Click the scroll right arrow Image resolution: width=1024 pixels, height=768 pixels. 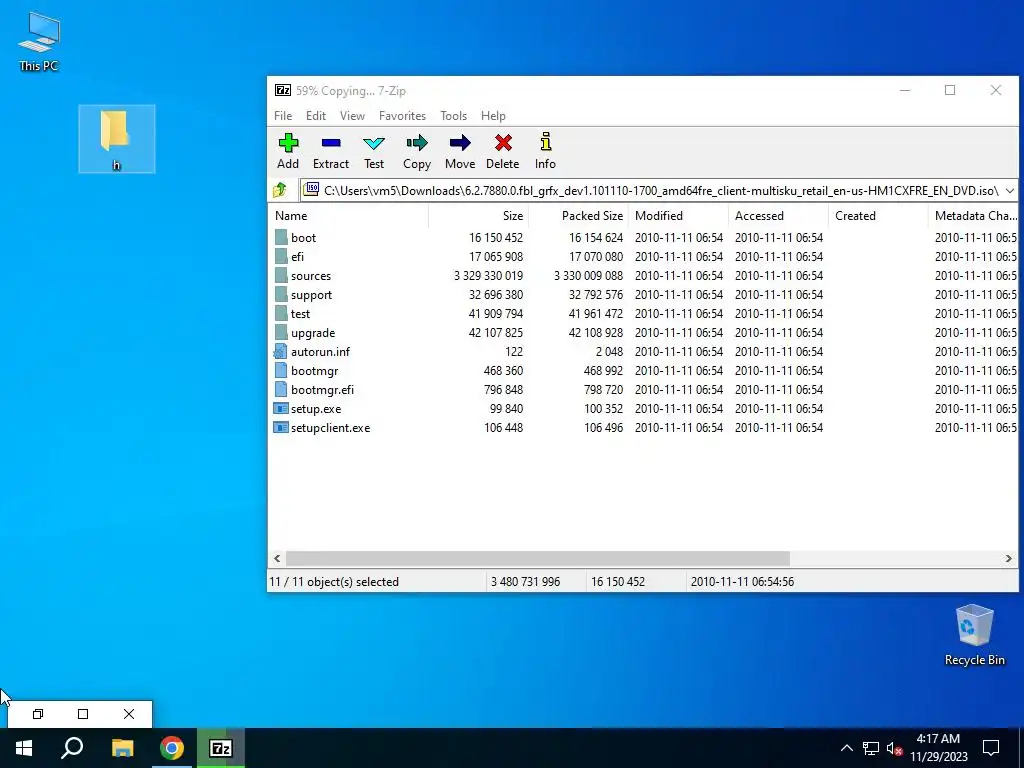[1008, 558]
